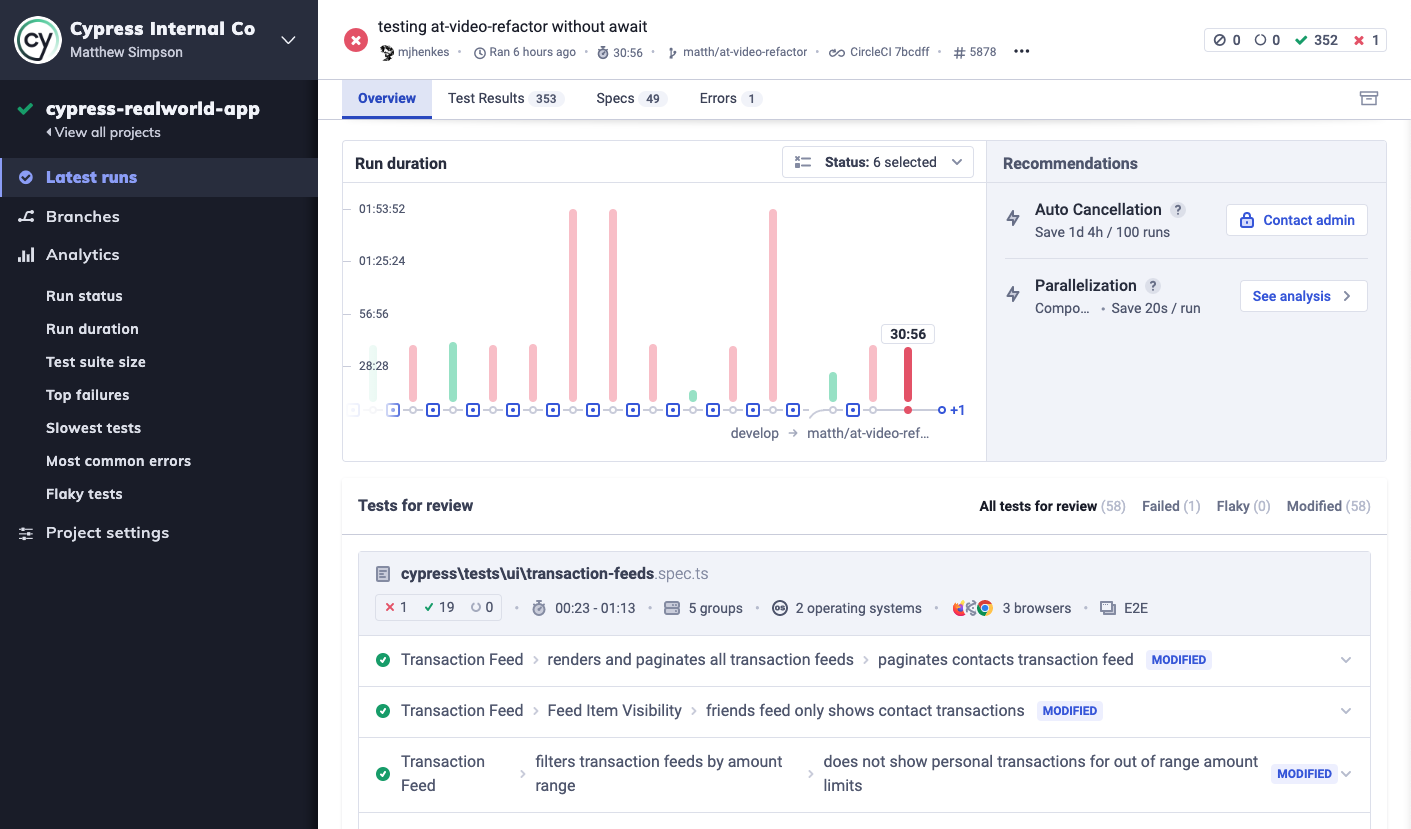Viewport: 1411px width, 829px height.
Task: Go to Most common errors analytics
Action: coord(118,461)
